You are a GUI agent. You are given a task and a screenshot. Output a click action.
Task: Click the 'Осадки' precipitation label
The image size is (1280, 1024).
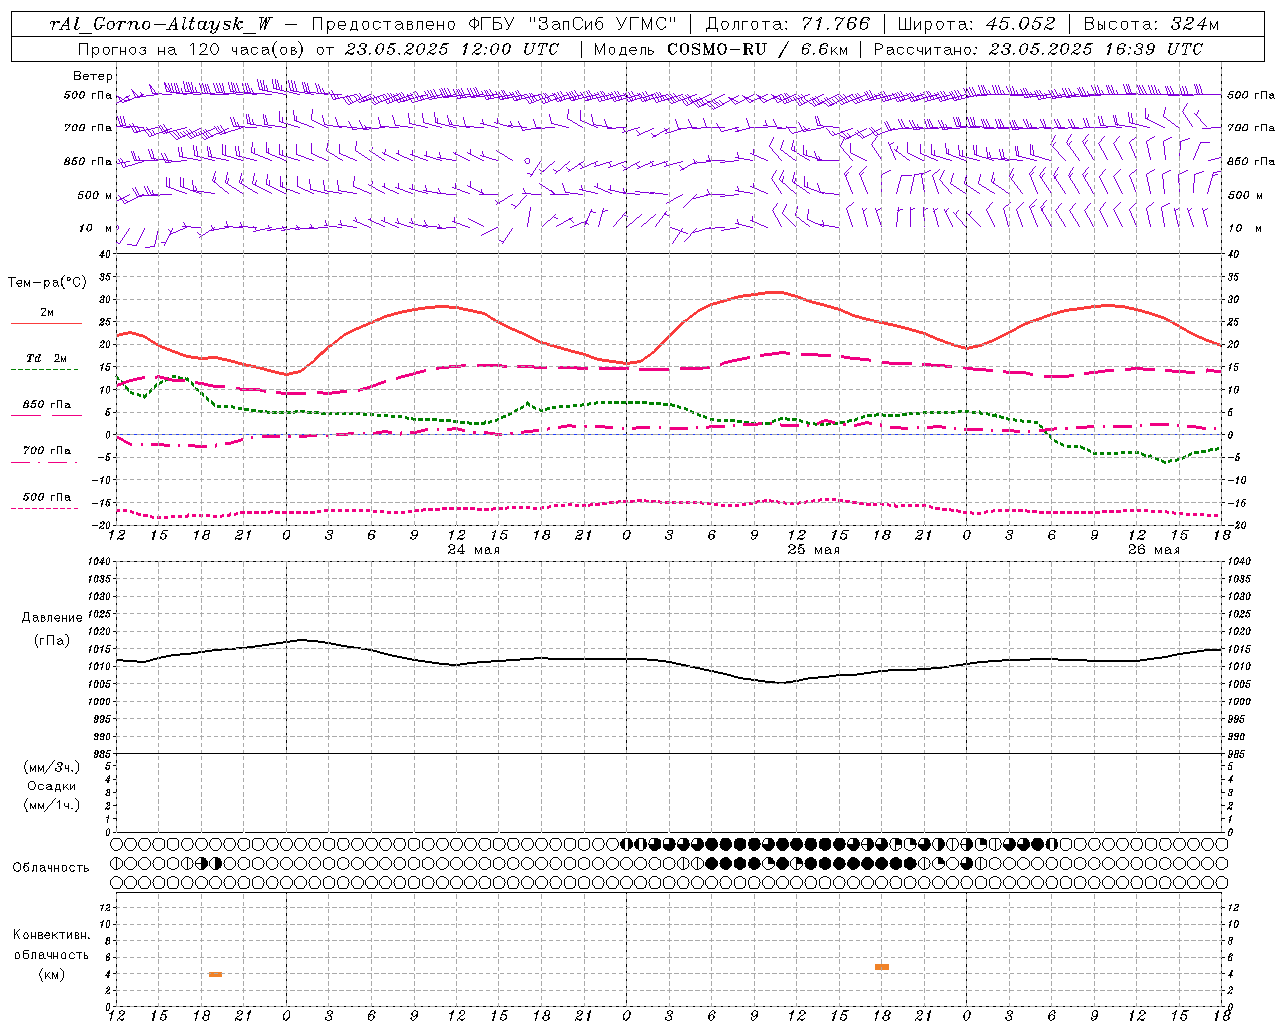pyautogui.click(x=52, y=786)
